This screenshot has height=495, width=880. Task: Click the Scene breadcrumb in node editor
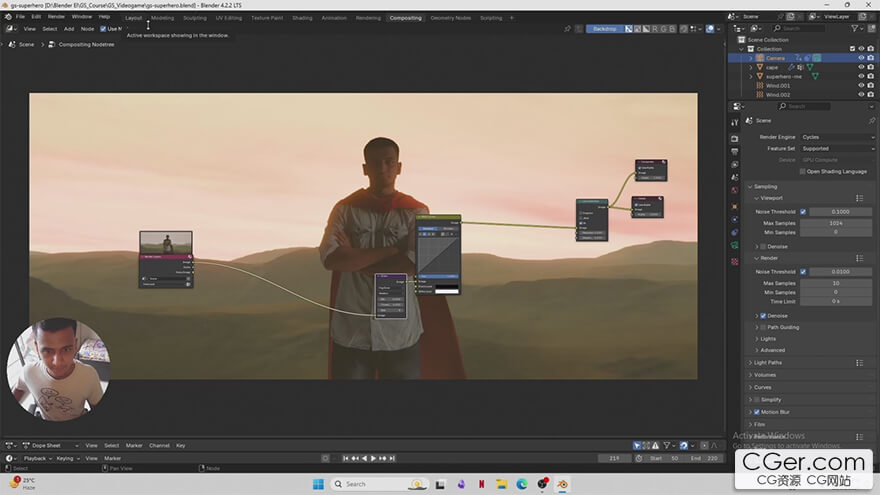click(26, 44)
